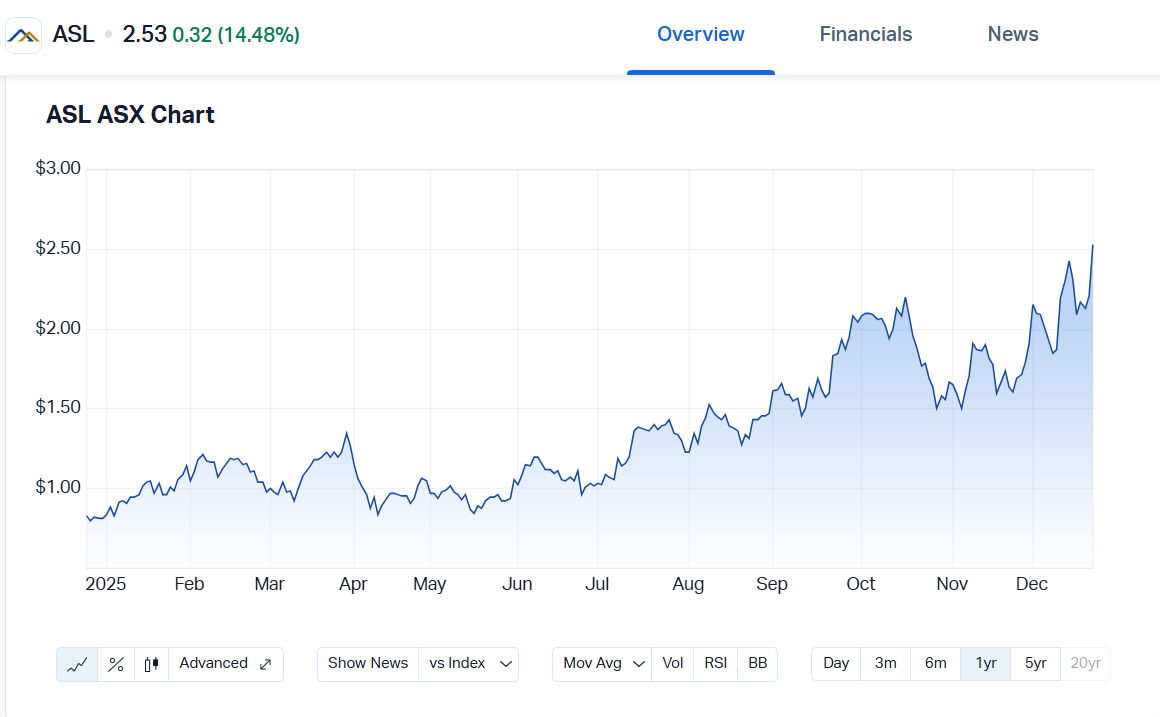Select the line chart type icon
The width and height of the screenshot is (1160, 717).
[x=77, y=664]
